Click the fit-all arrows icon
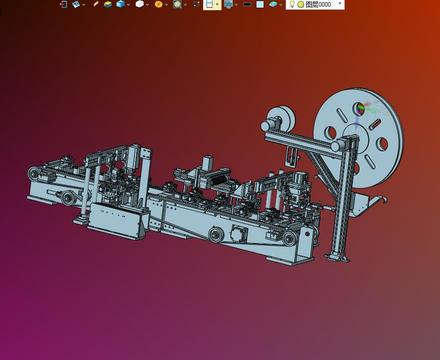Image resolution: width=440 pixels, height=360 pixels. [x=196, y=4]
